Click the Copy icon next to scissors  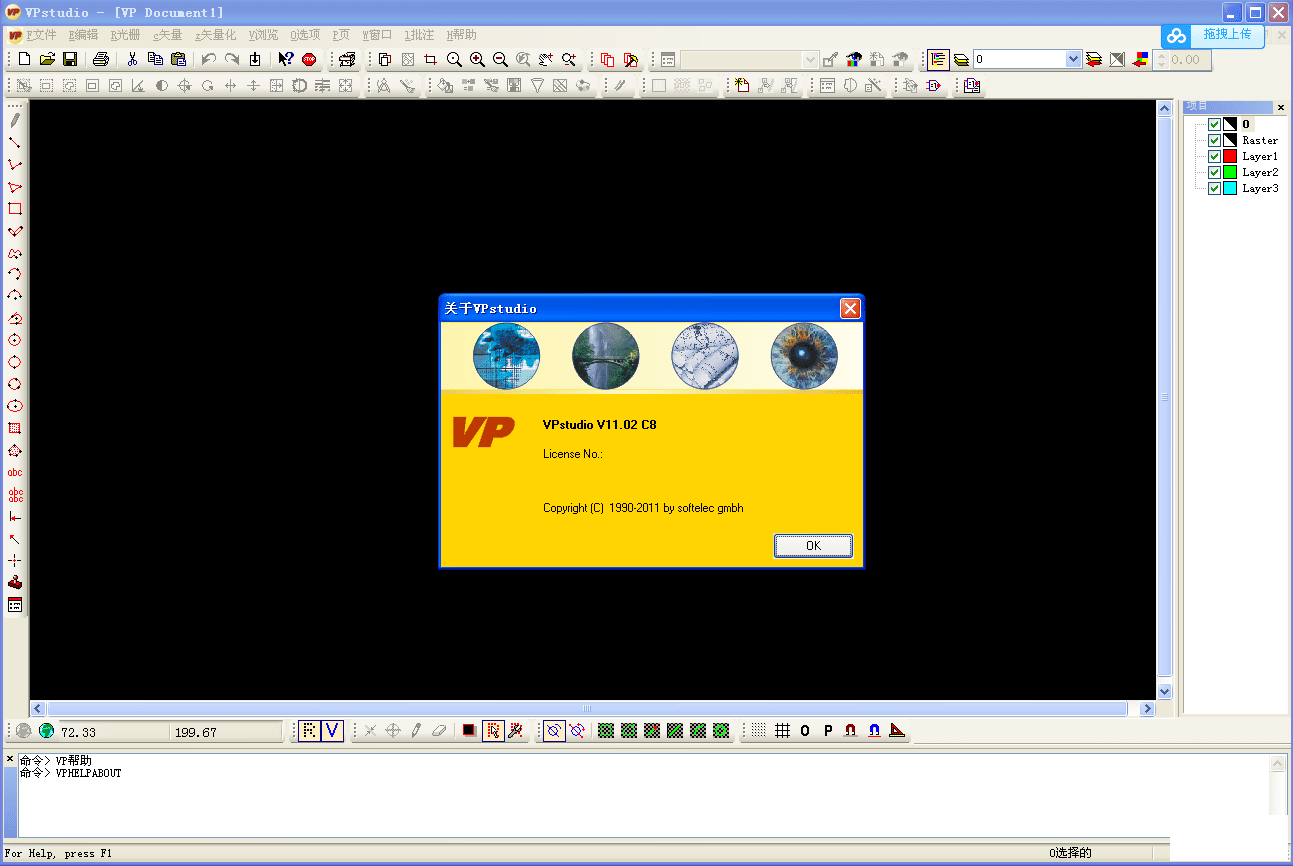(x=155, y=60)
